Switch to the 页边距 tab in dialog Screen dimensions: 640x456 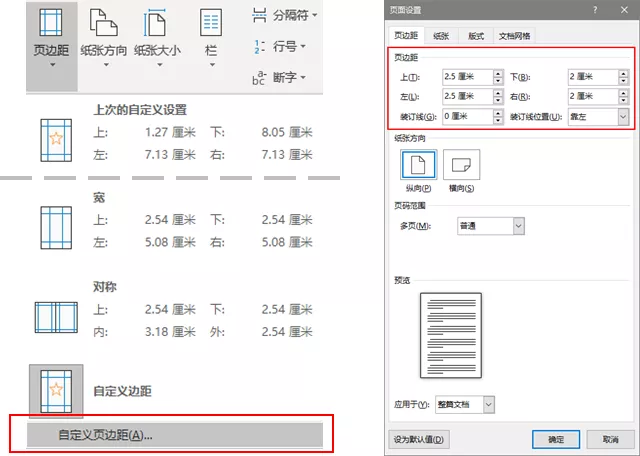pyautogui.click(x=406, y=36)
